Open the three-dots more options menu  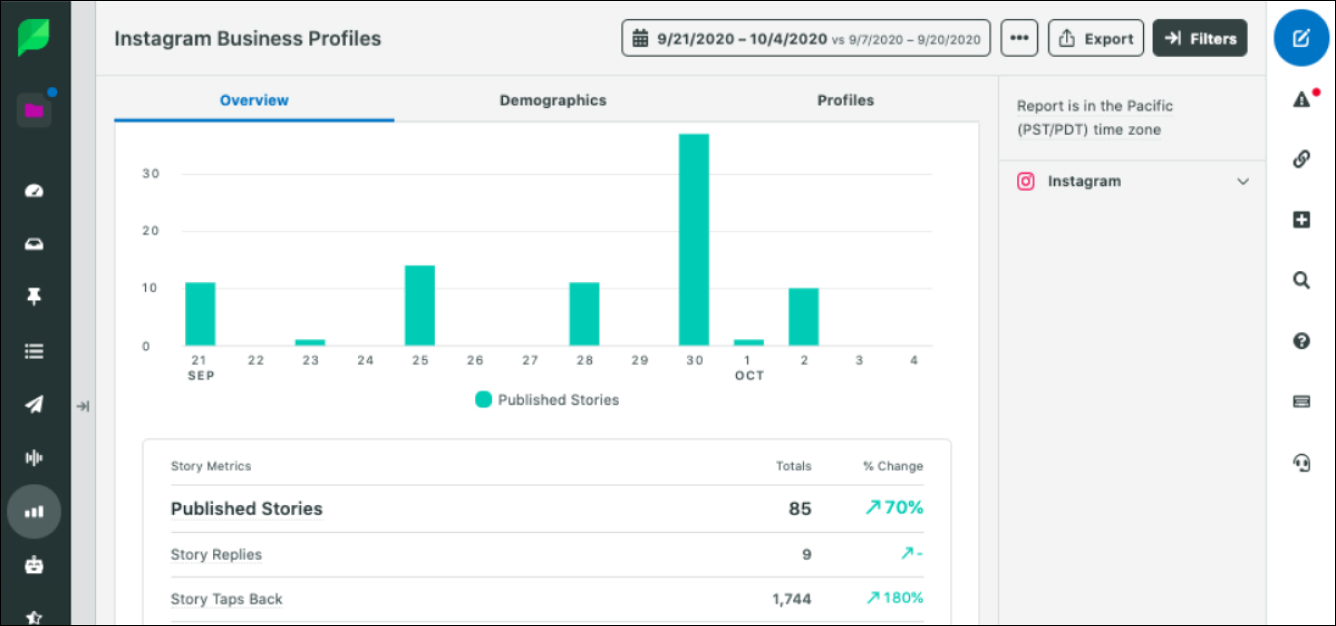tap(1019, 39)
